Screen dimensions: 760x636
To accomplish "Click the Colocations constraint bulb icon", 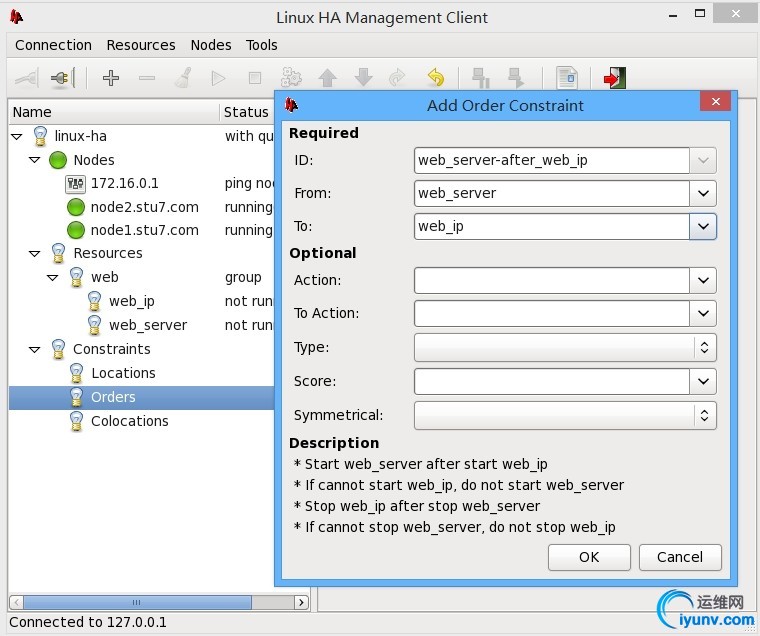I will click(76, 421).
